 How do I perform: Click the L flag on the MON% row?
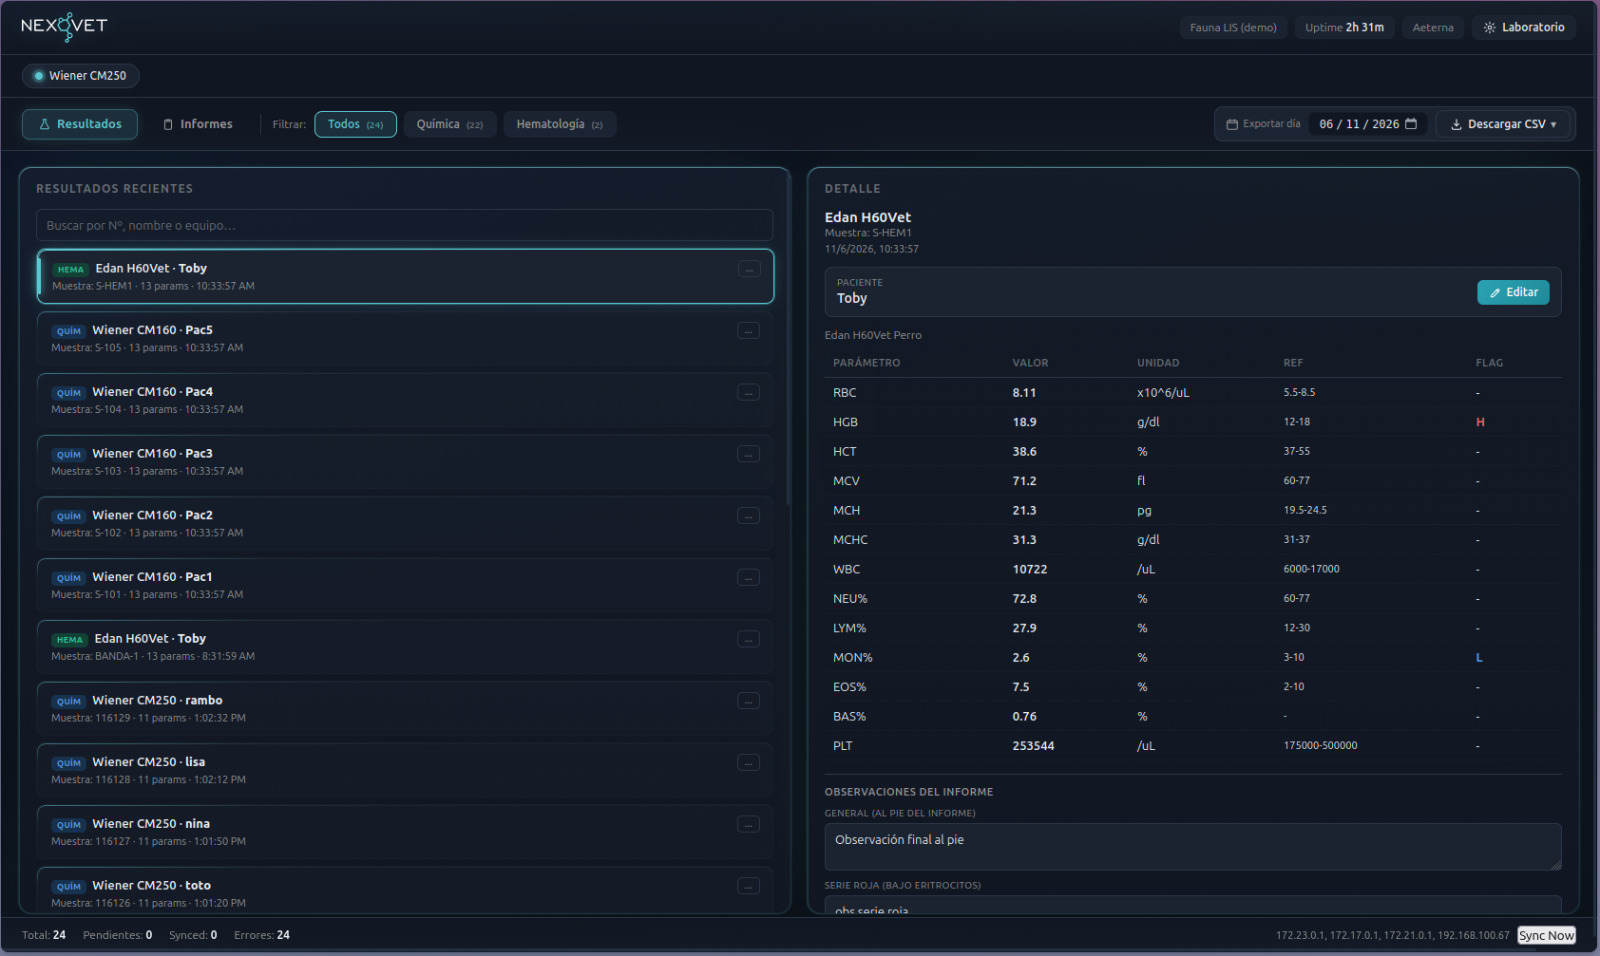point(1479,658)
